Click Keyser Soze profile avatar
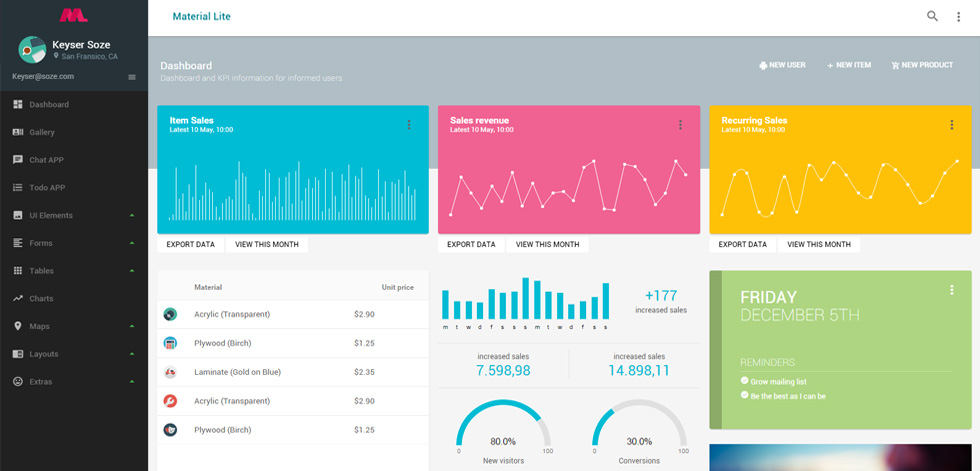The image size is (980, 471). (x=32, y=50)
